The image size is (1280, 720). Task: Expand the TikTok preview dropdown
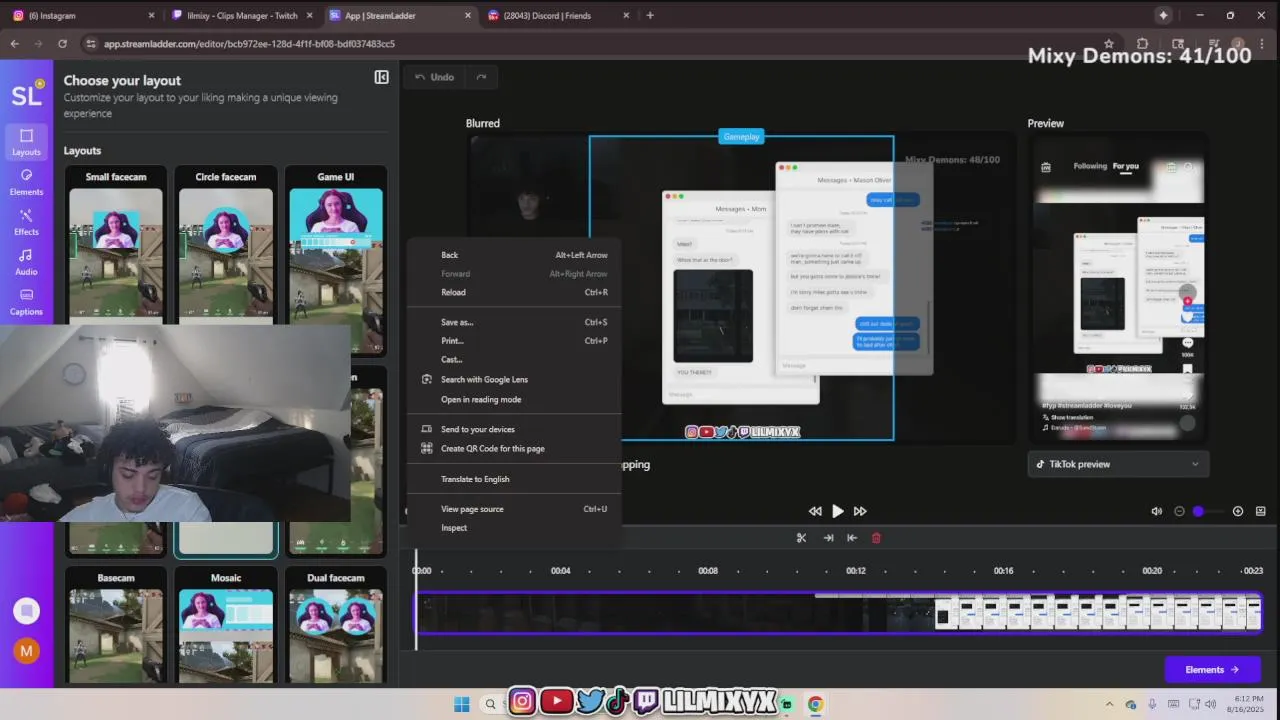click(1118, 464)
